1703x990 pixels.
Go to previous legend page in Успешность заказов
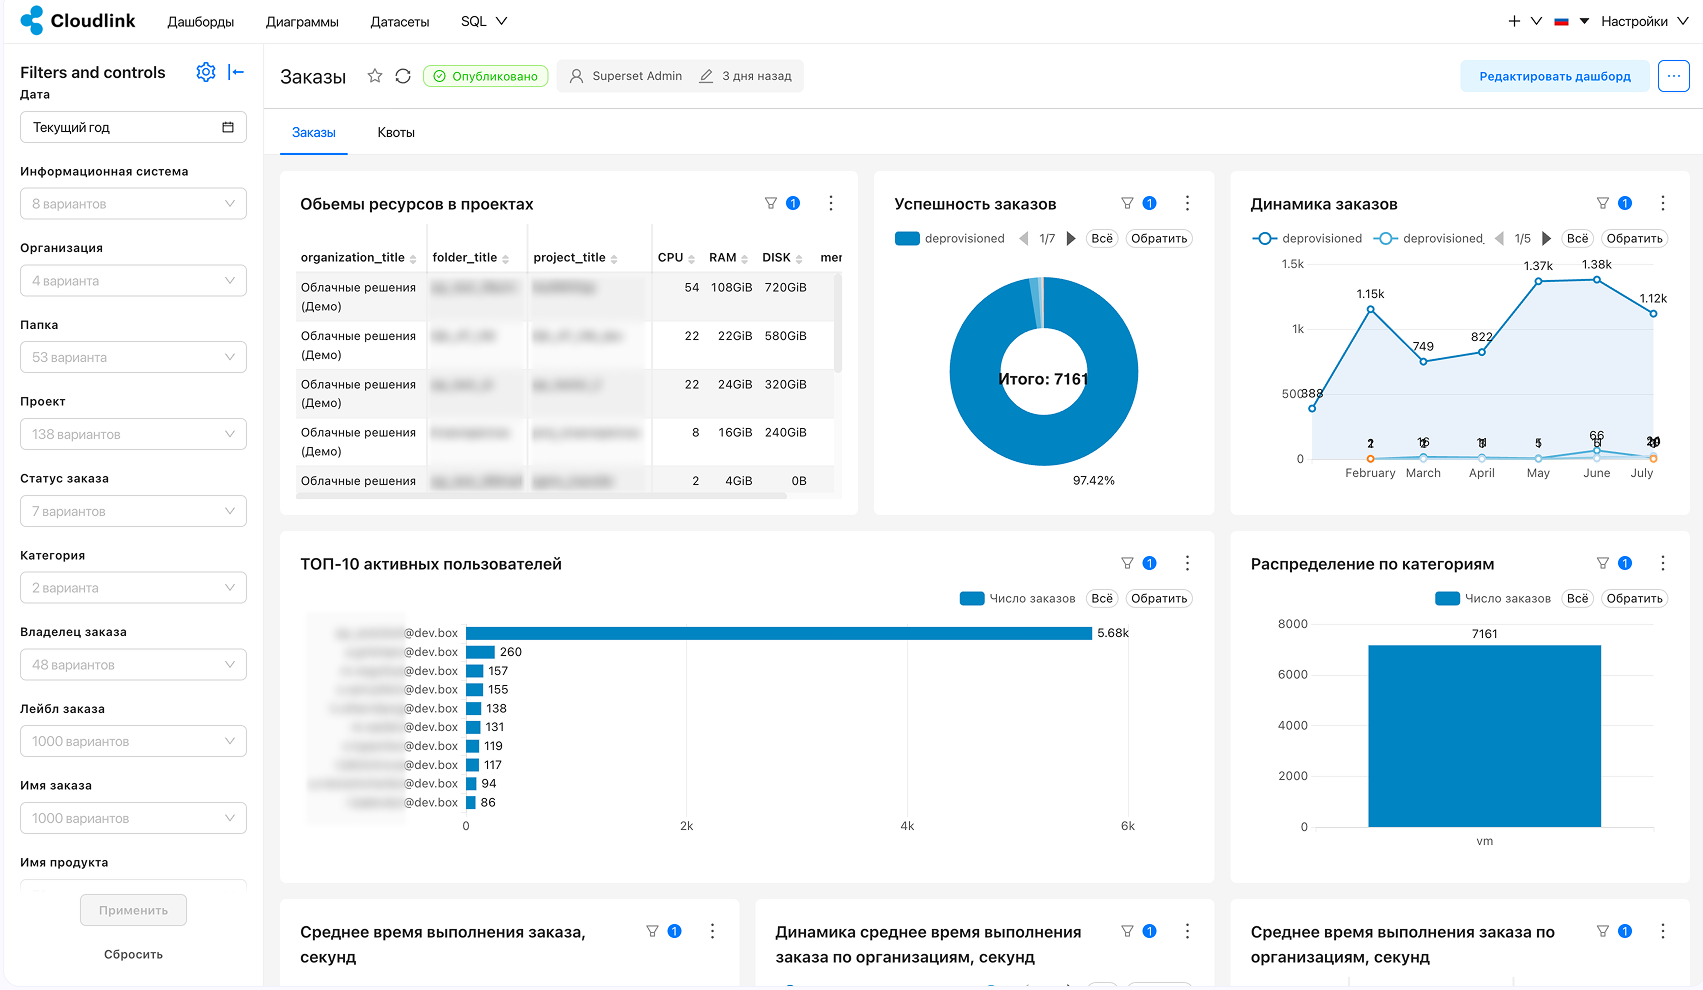1024,238
